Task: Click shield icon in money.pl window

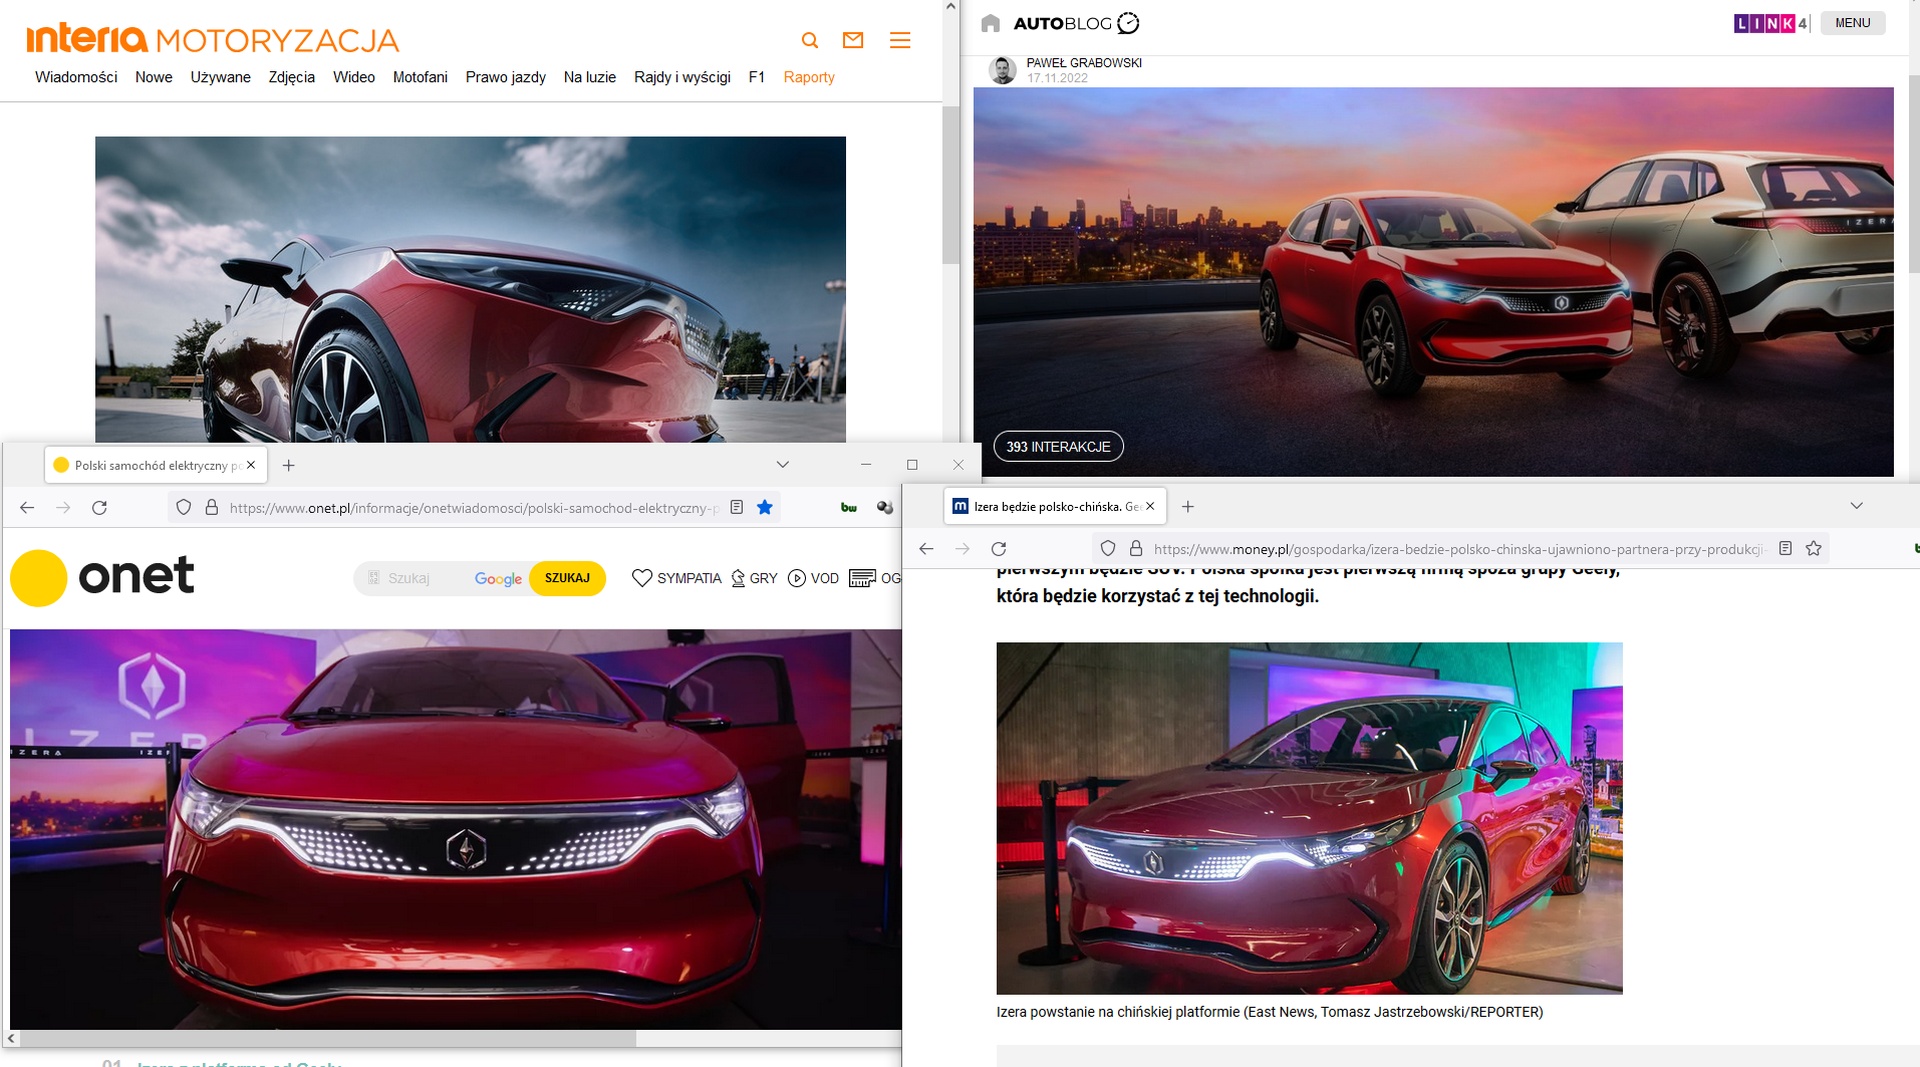Action: (1107, 549)
